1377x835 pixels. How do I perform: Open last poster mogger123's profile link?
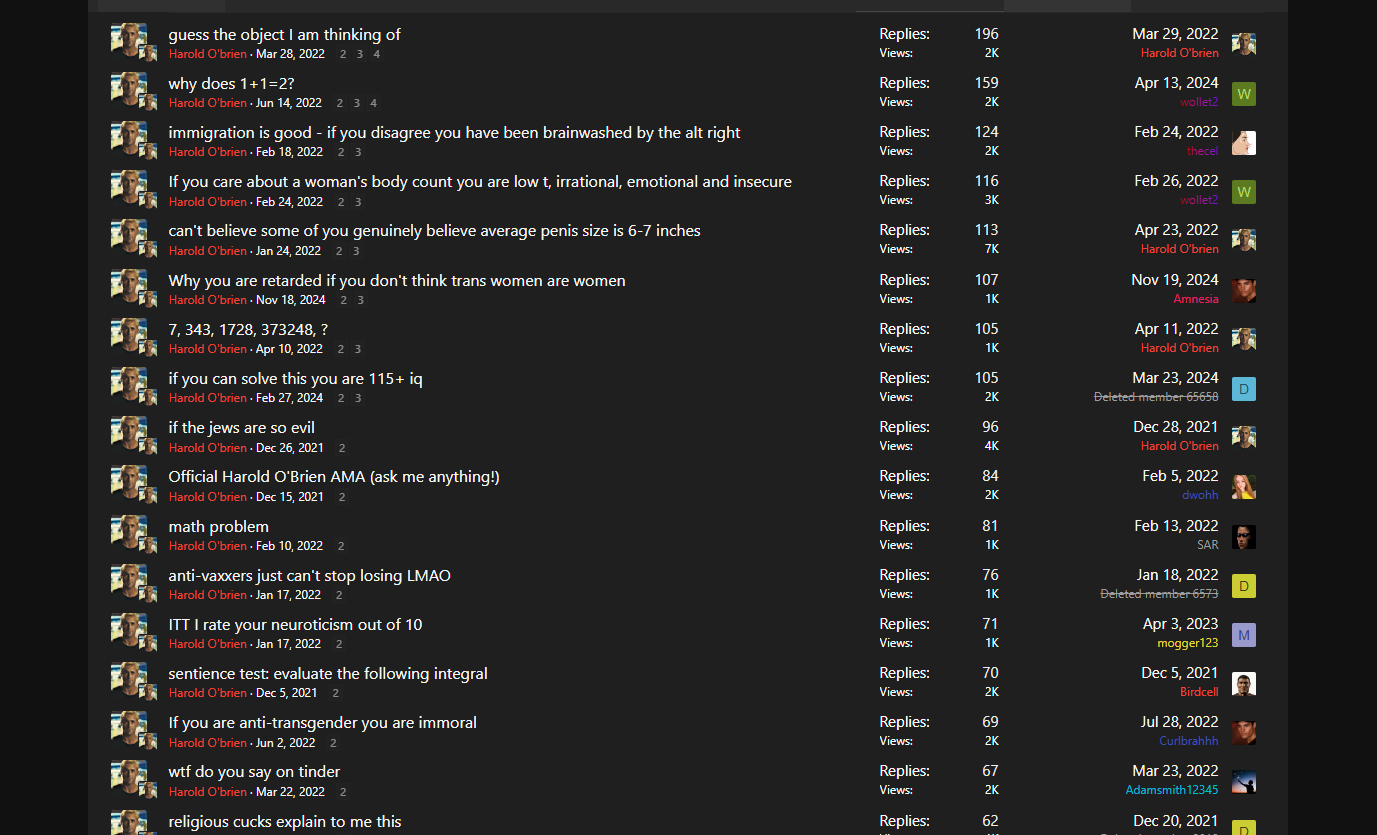[1187, 643]
